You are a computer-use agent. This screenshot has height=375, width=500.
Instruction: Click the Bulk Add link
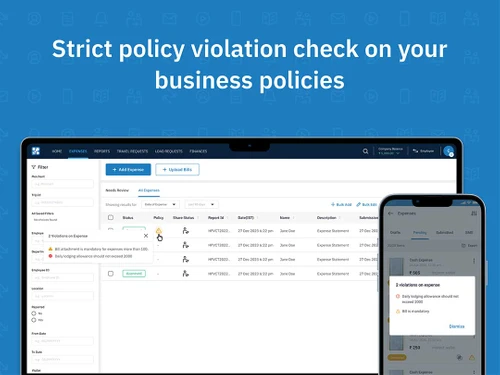(341, 204)
